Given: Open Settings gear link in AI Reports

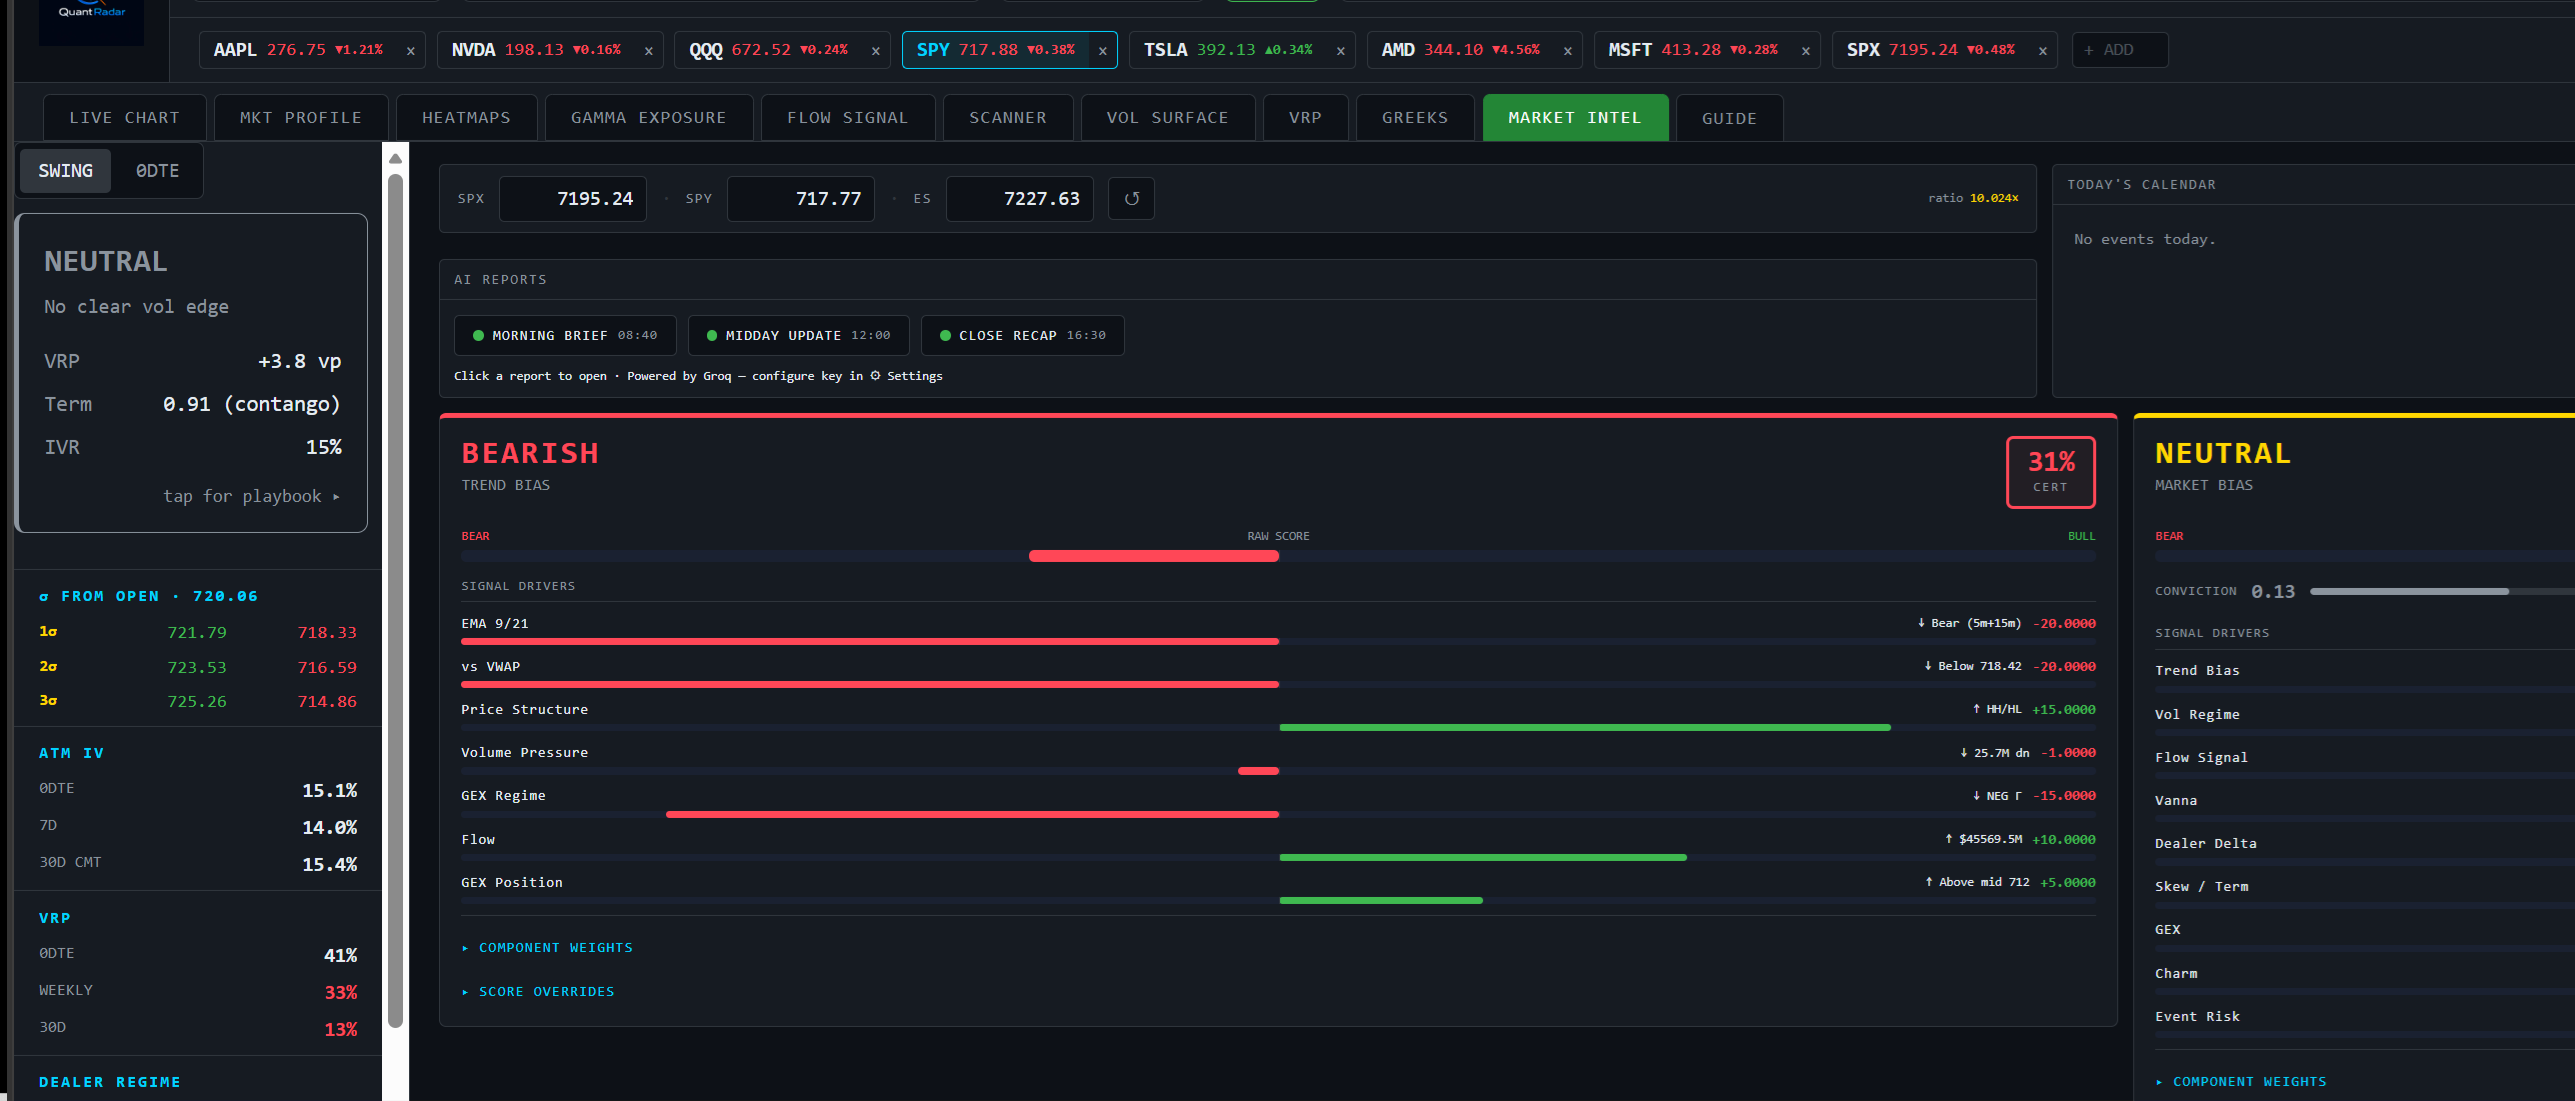Looking at the screenshot, I should pyautogui.click(x=906, y=376).
